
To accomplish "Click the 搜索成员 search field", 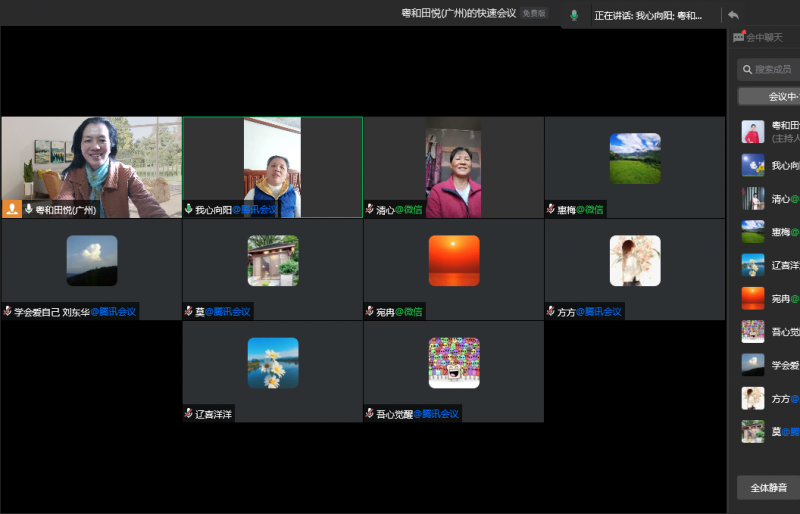I will tap(772, 69).
